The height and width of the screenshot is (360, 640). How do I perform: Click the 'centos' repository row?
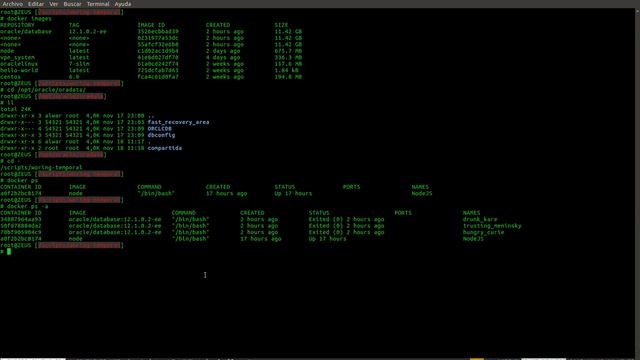pyautogui.click(x=10, y=77)
